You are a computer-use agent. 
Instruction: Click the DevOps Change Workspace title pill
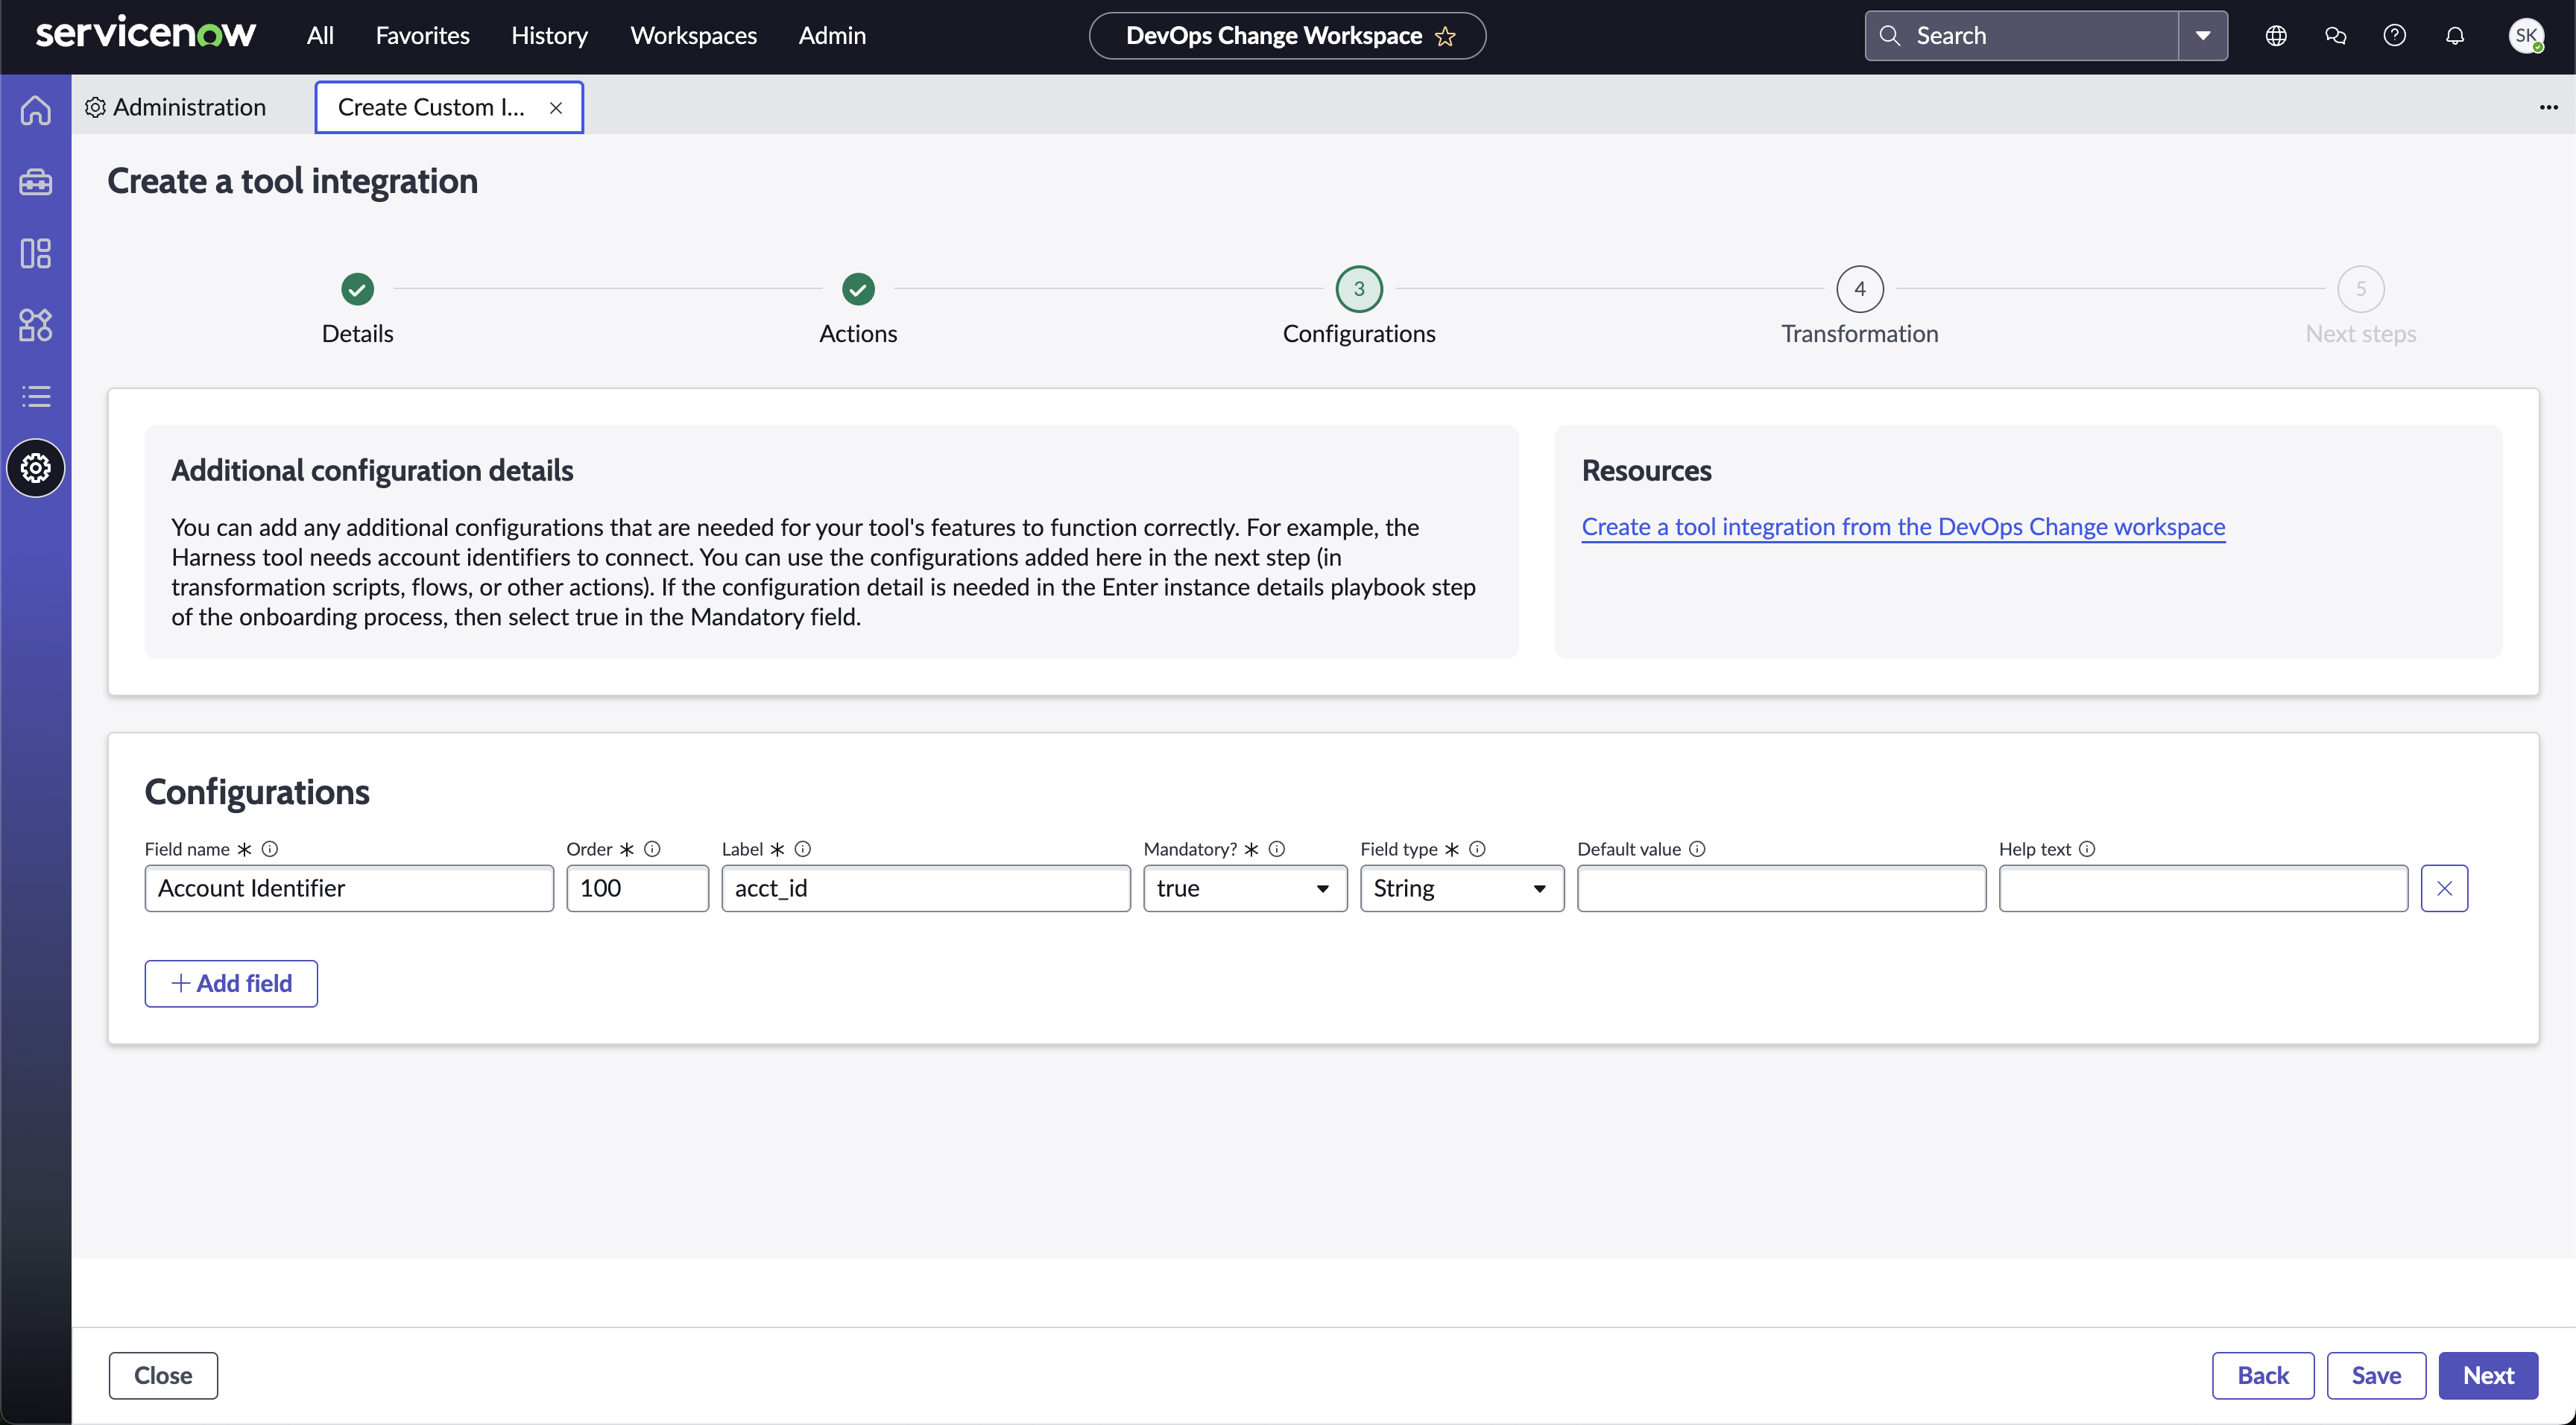1287,36
